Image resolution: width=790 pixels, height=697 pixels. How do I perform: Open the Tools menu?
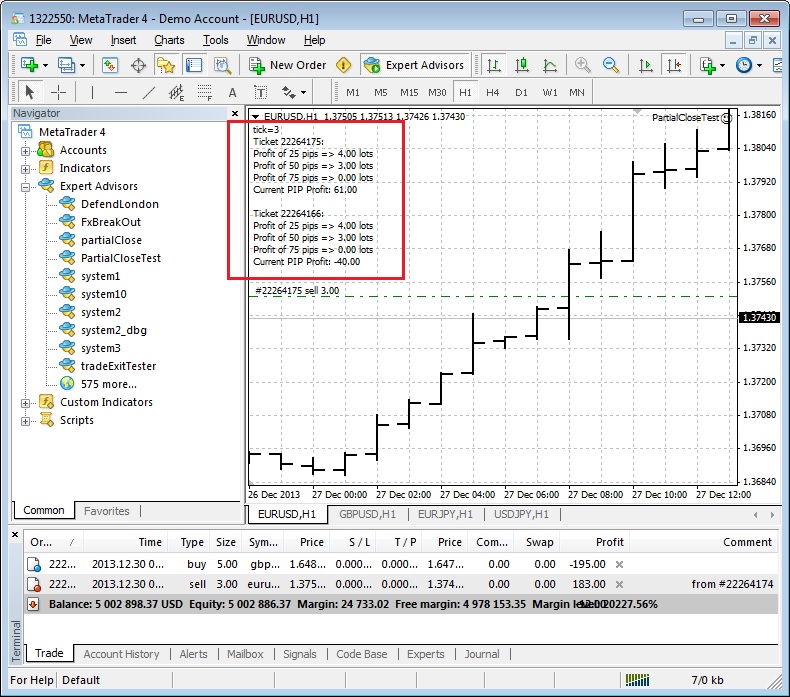[x=216, y=40]
